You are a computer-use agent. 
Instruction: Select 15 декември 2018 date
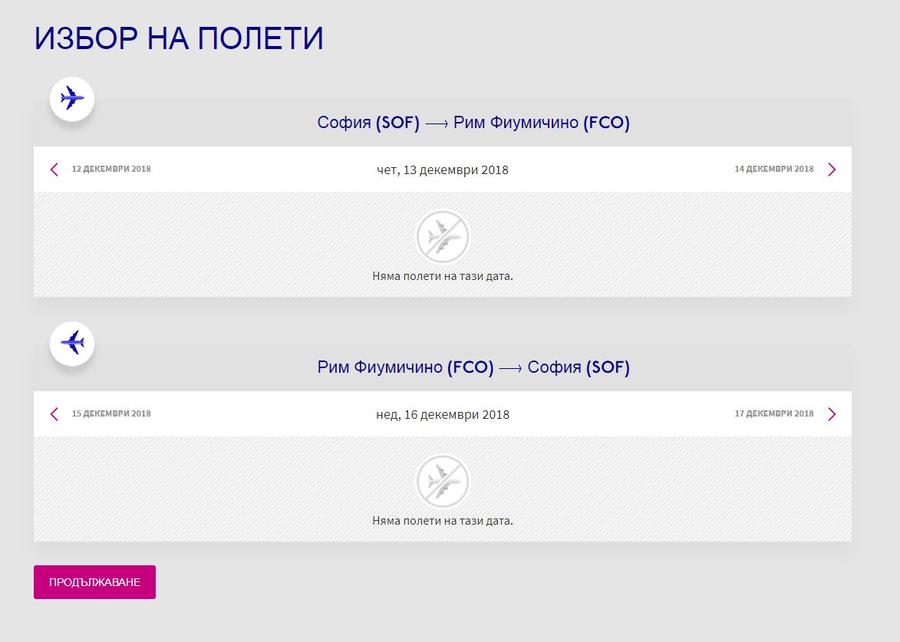tap(111, 414)
